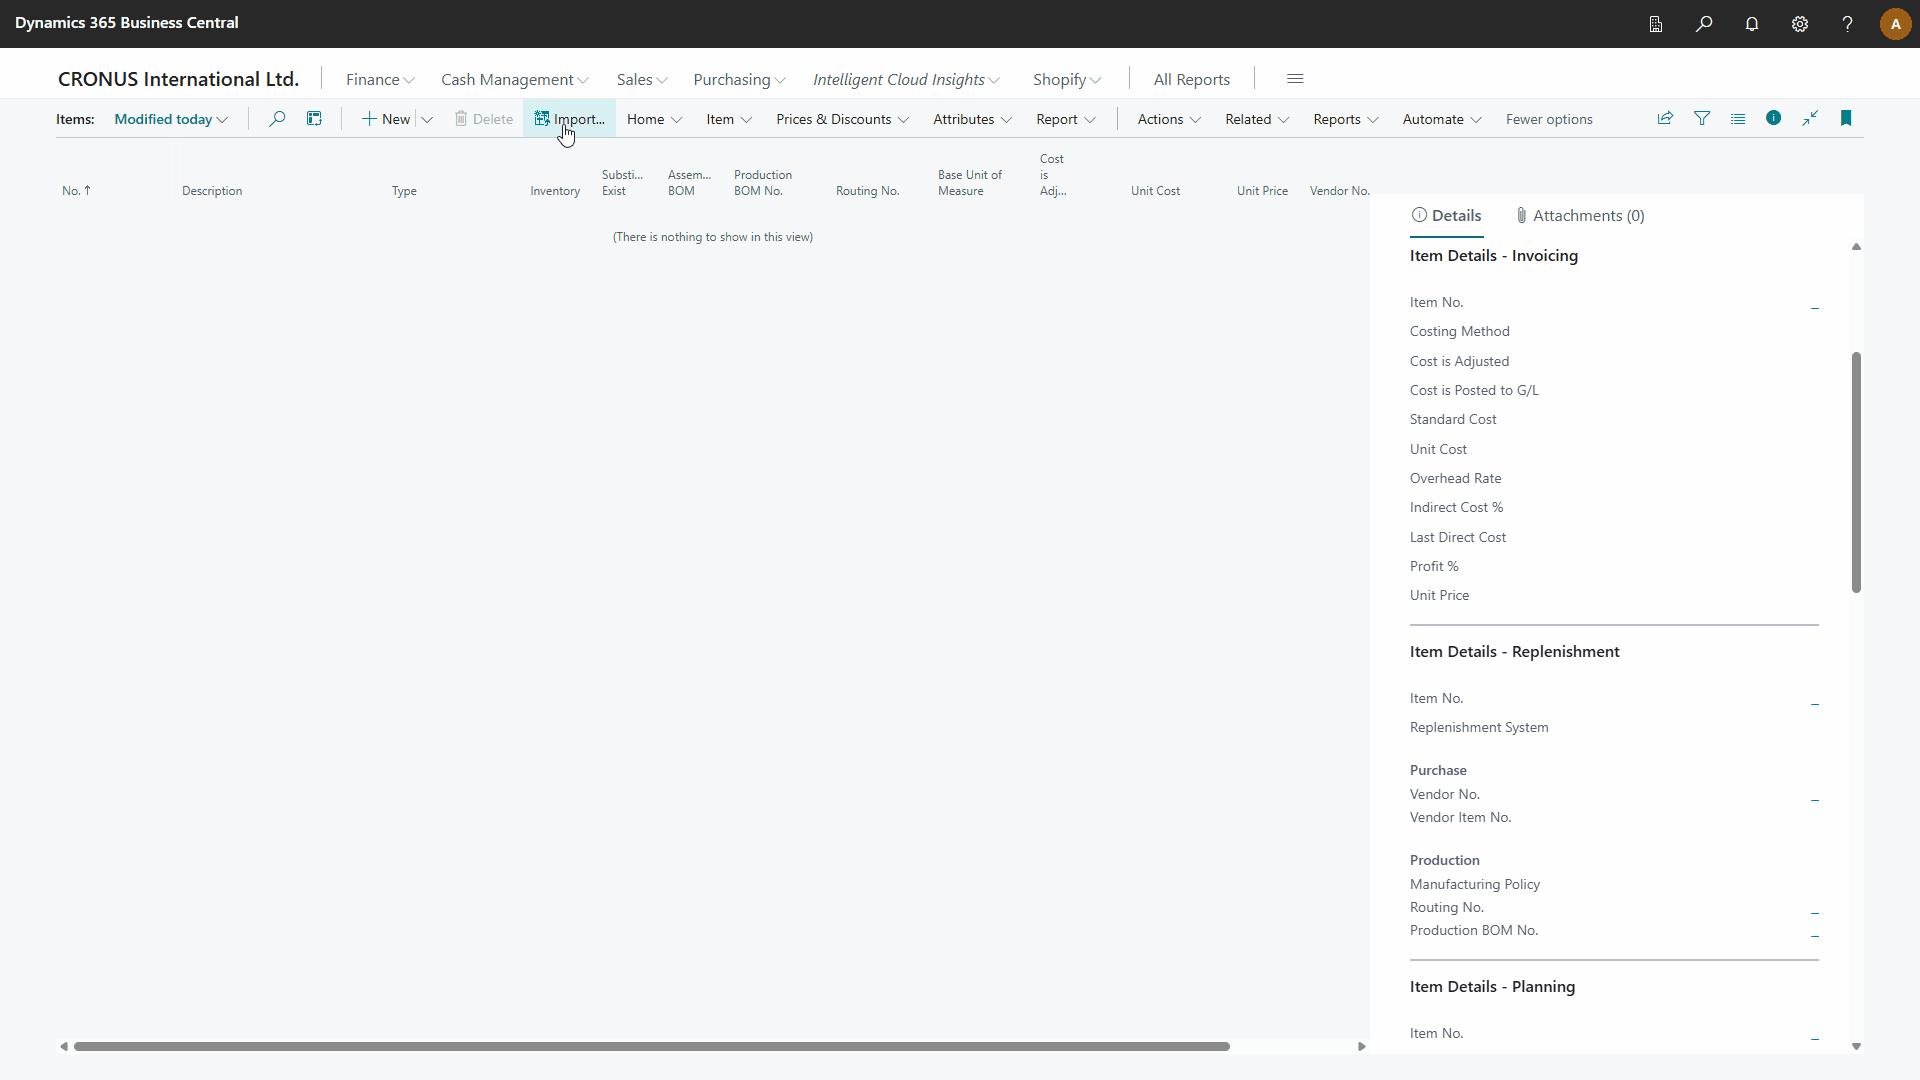Open the Help question mark
Image resolution: width=1920 pixels, height=1080 pixels.
[1847, 24]
